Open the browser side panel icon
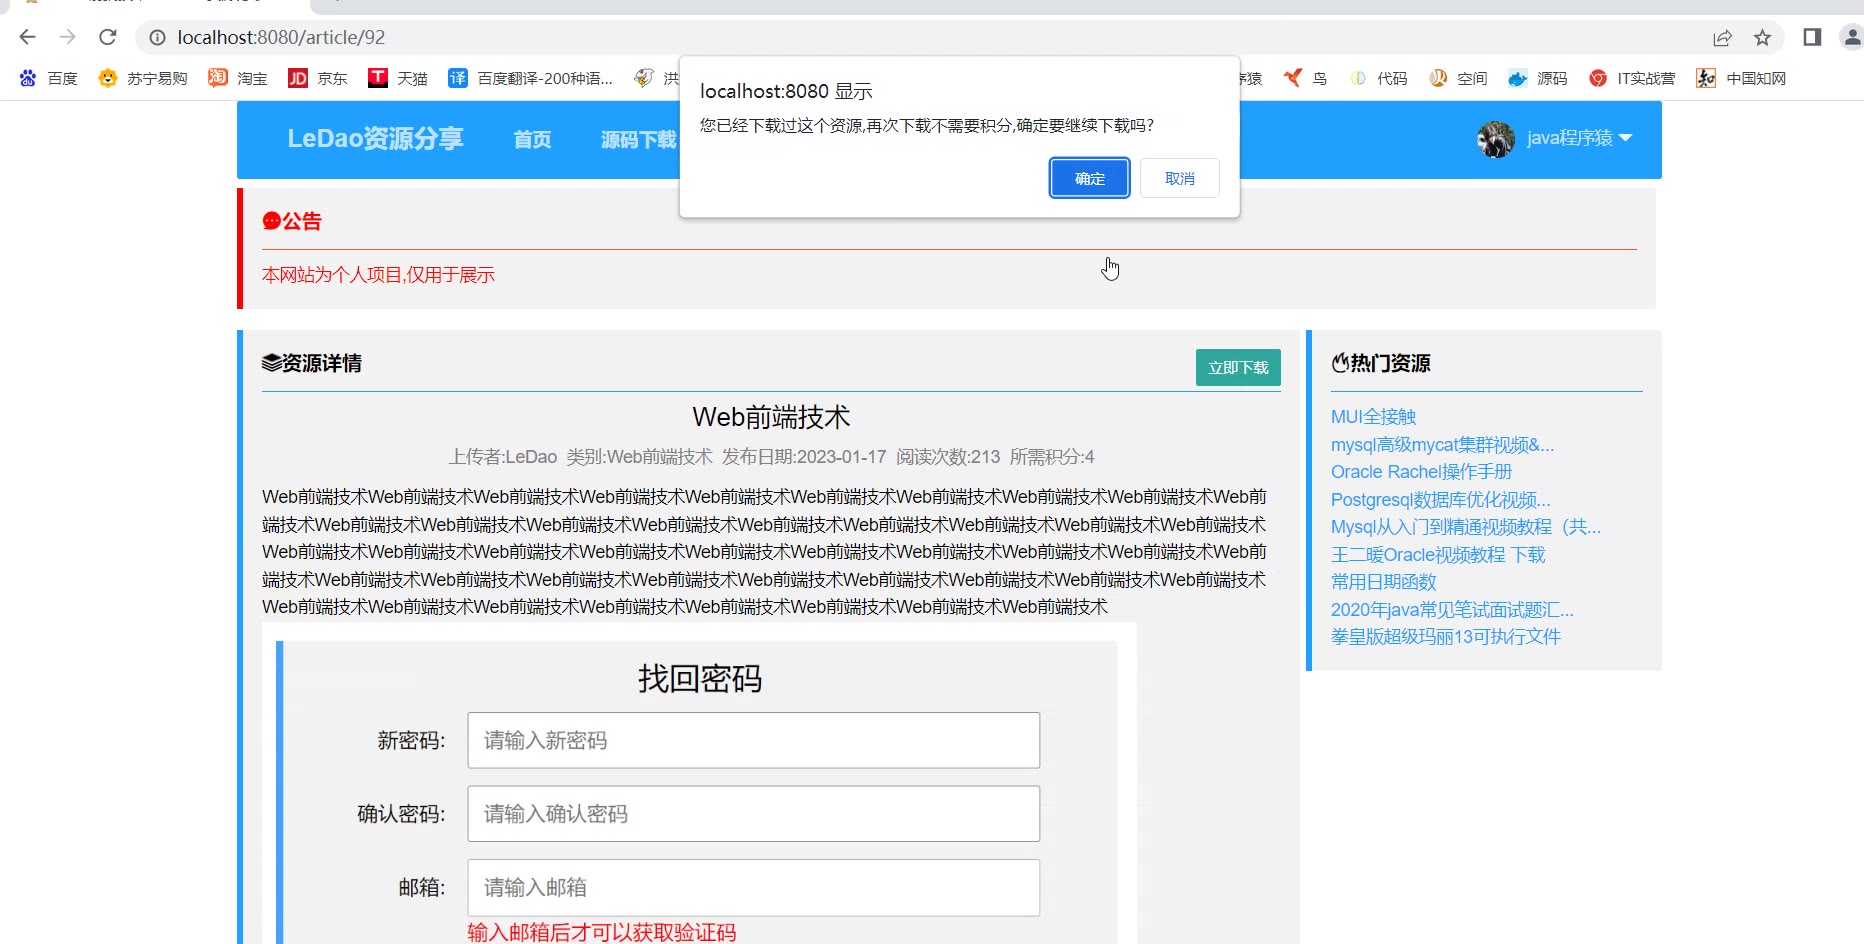The image size is (1864, 944). pyautogui.click(x=1812, y=37)
